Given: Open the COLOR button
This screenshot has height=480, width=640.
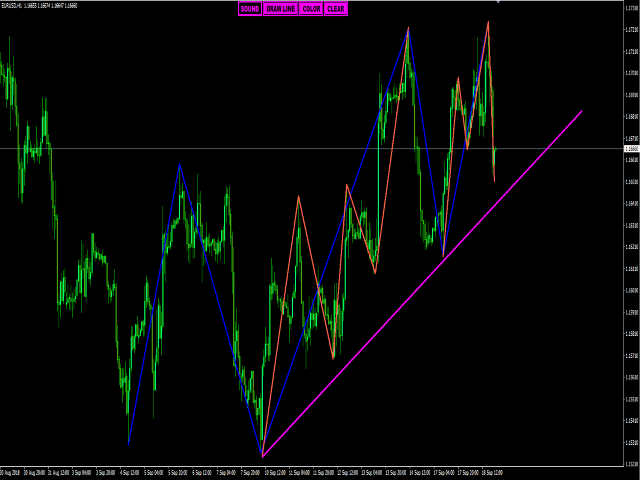Looking at the screenshot, I should point(311,9).
